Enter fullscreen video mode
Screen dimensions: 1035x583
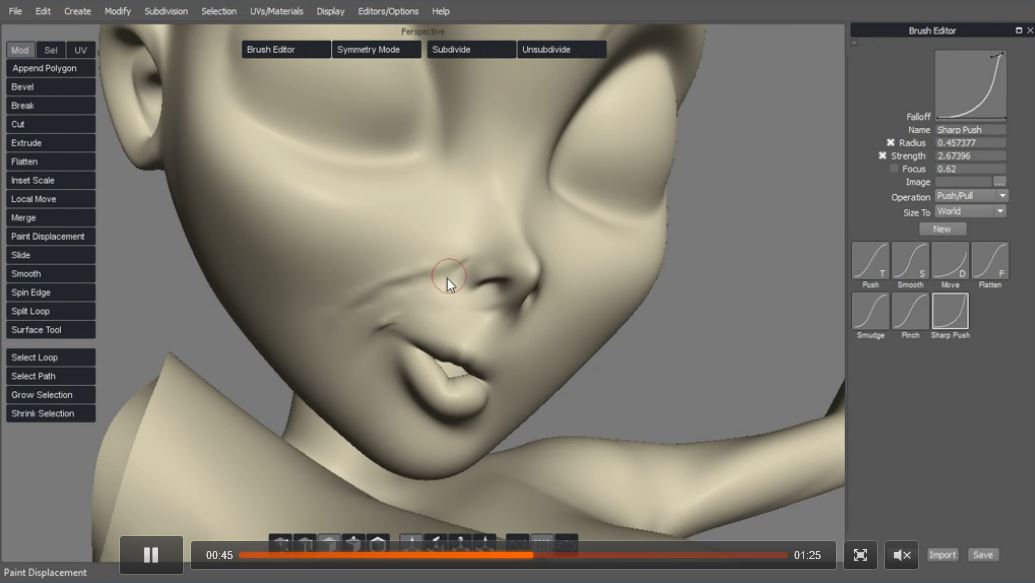coord(860,555)
